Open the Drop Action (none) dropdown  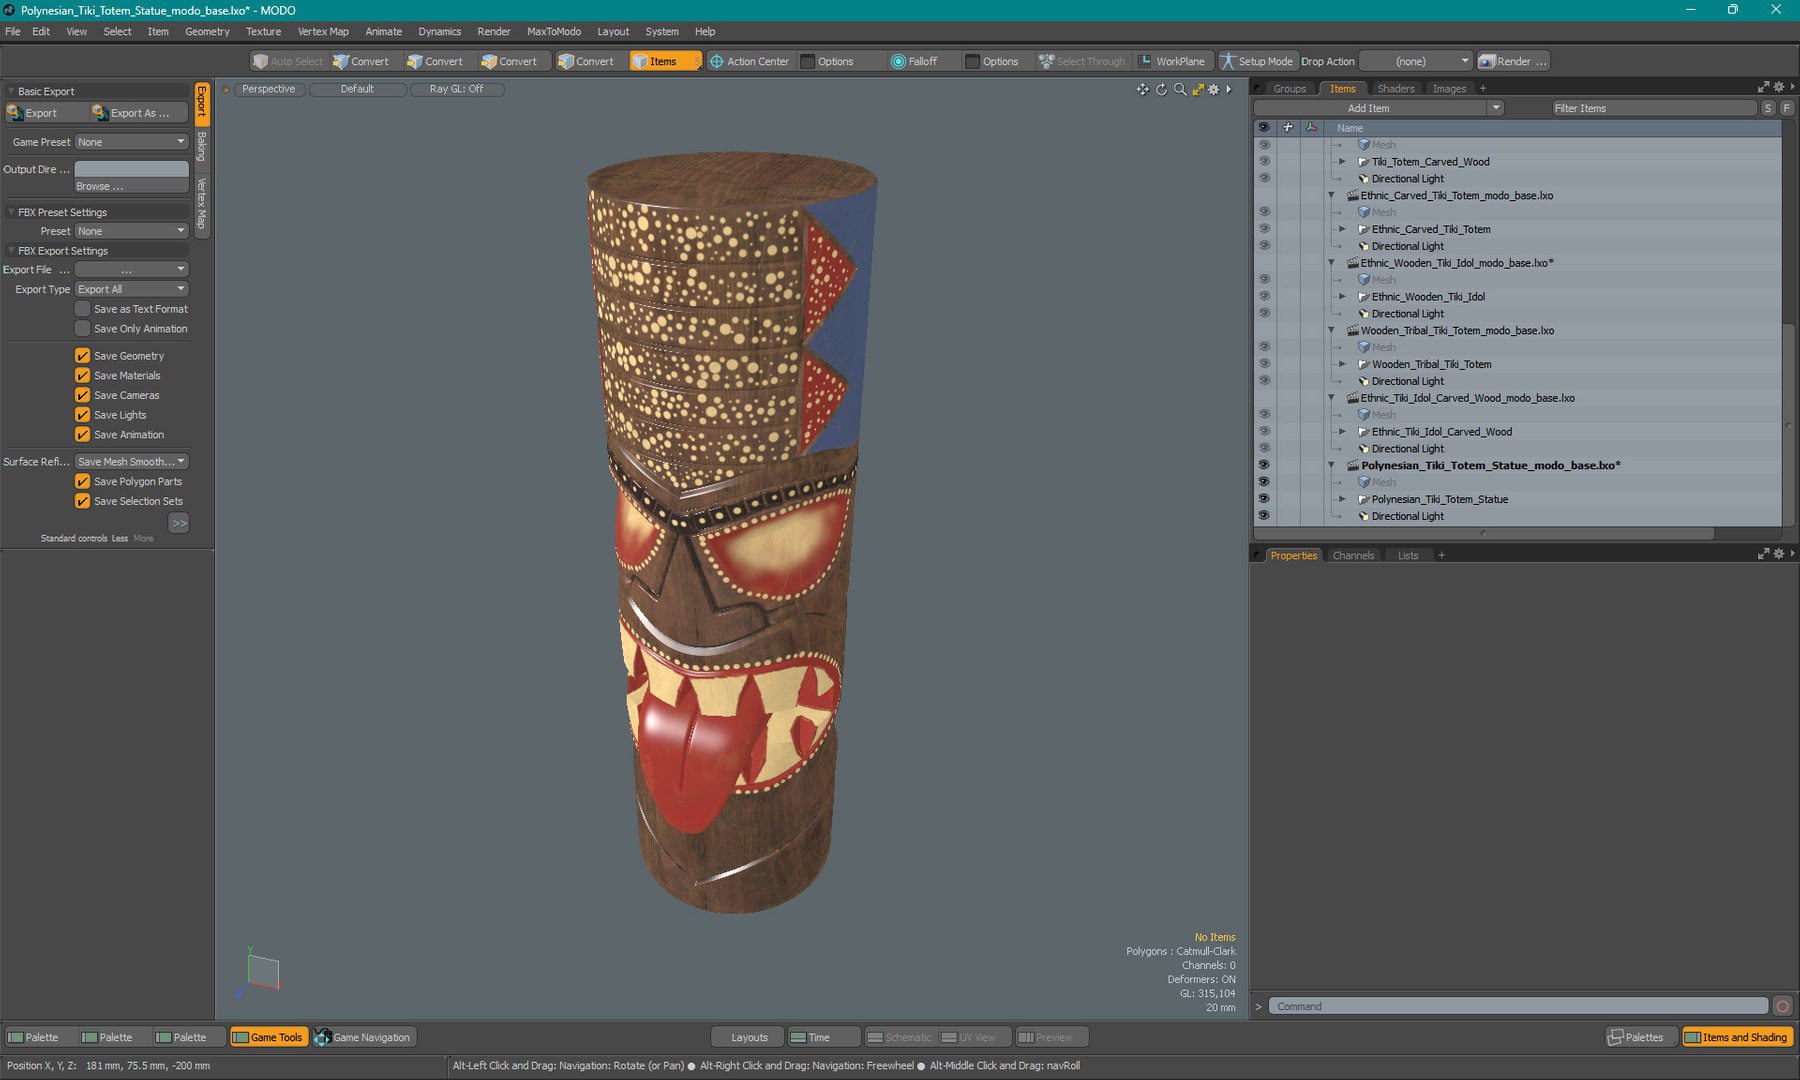[x=1416, y=61]
